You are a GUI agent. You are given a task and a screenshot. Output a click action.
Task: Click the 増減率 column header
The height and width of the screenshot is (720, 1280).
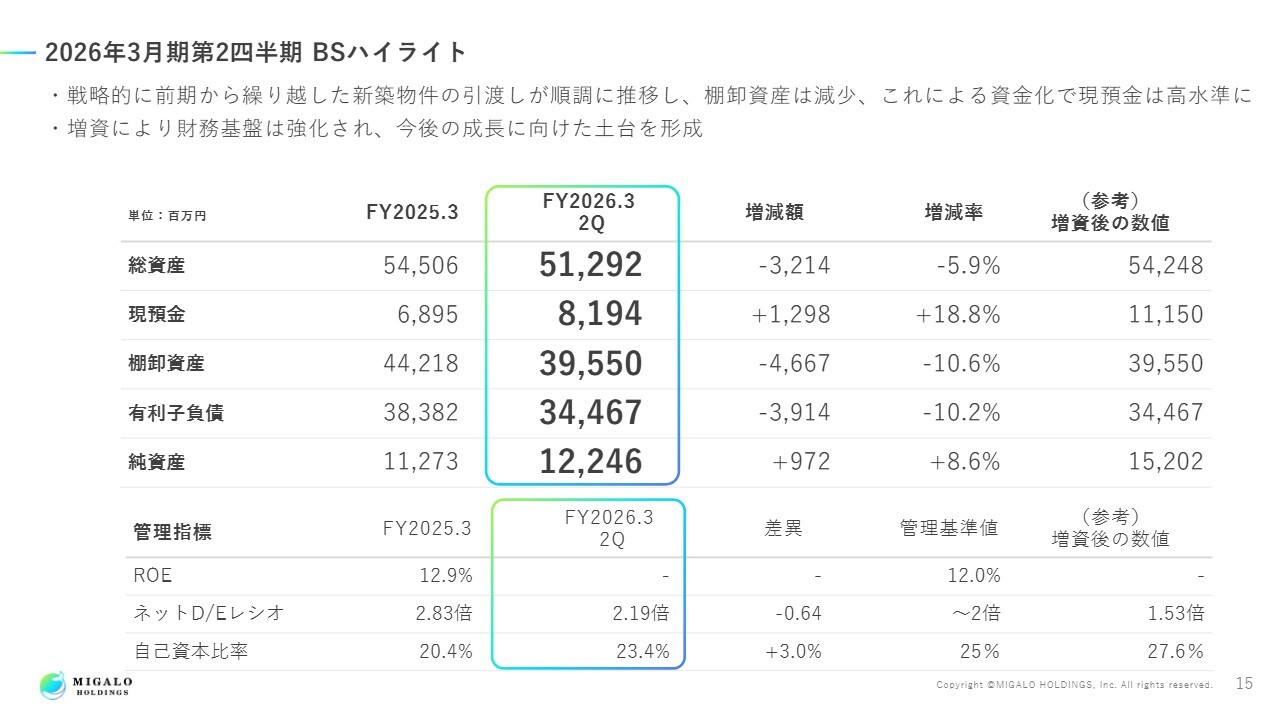point(953,212)
